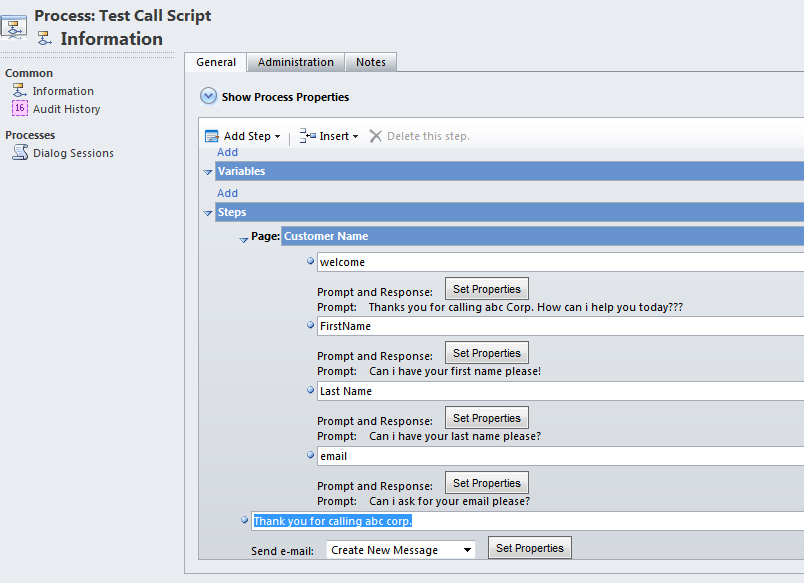Open the Notes tab
Image resolution: width=804 pixels, height=583 pixels.
pyautogui.click(x=371, y=61)
